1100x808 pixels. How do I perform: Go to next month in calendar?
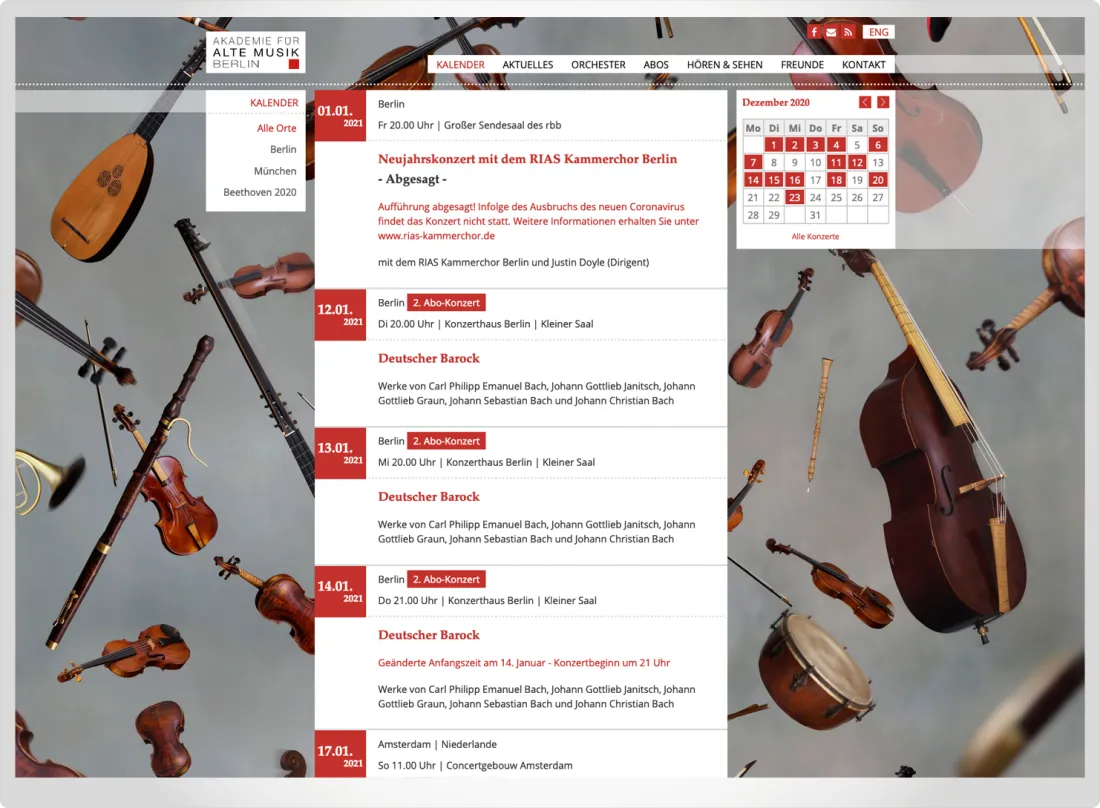point(883,102)
